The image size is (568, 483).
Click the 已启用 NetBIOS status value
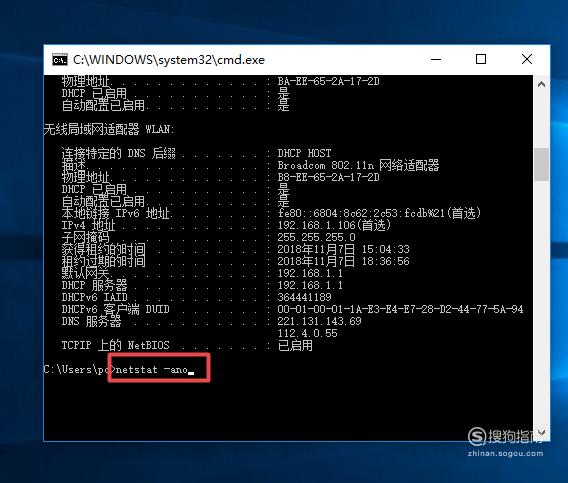295,345
